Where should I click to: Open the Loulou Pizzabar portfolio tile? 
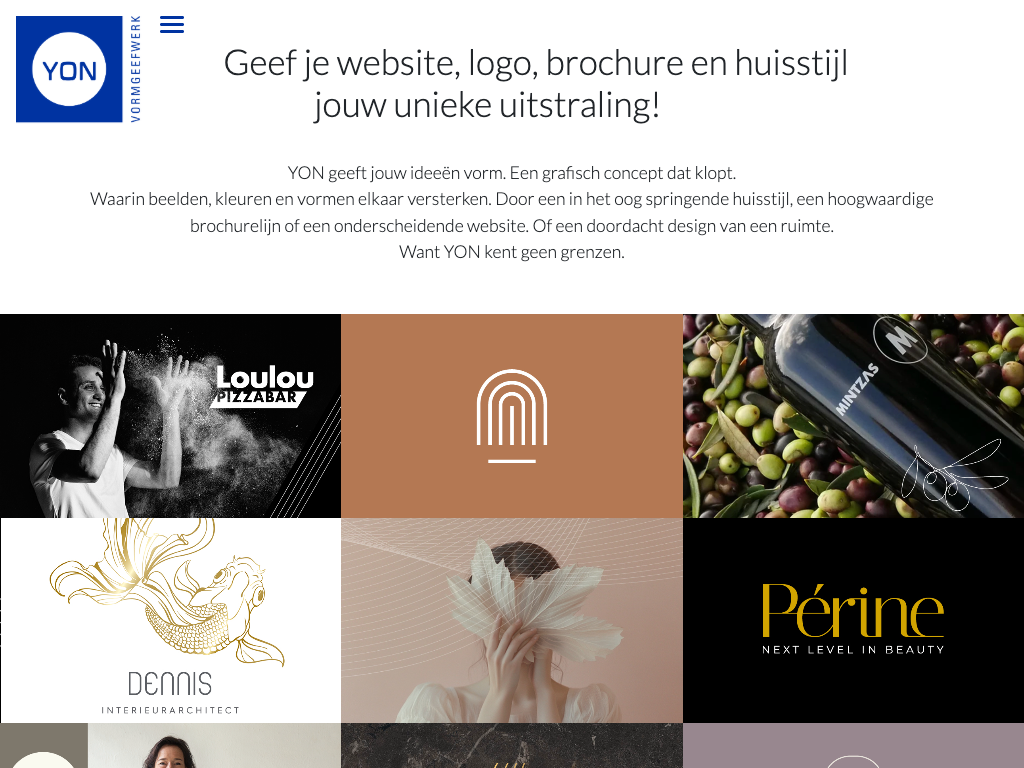tap(170, 416)
